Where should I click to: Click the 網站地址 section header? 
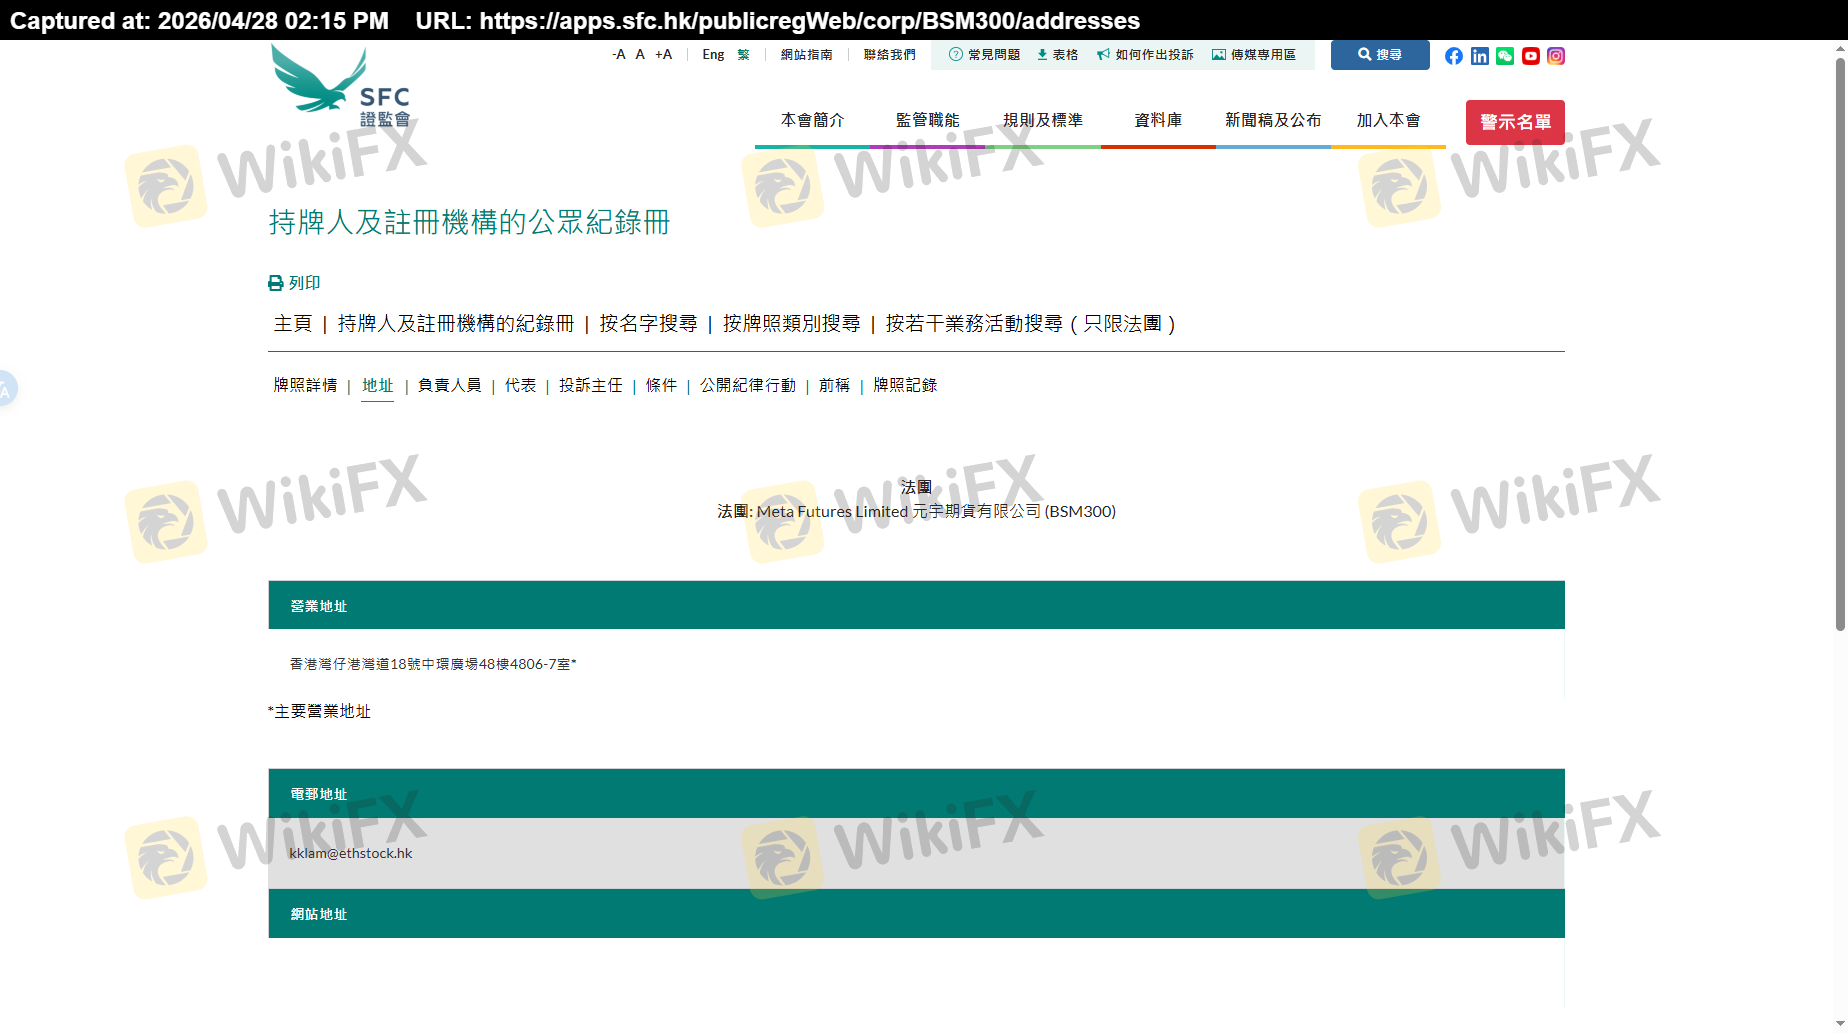point(916,913)
